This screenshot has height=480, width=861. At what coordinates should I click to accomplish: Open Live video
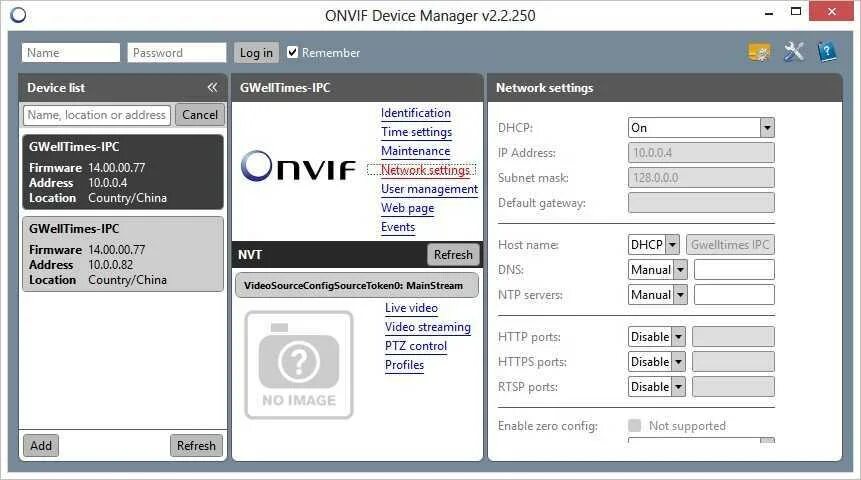411,308
